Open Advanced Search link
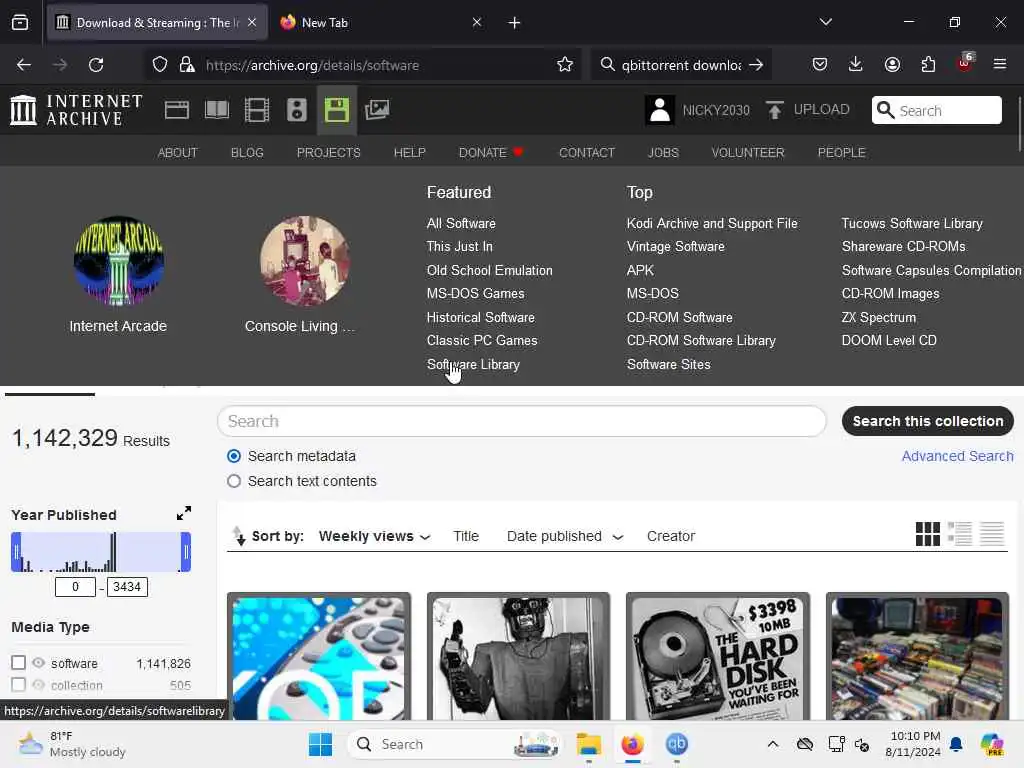 [x=957, y=456]
